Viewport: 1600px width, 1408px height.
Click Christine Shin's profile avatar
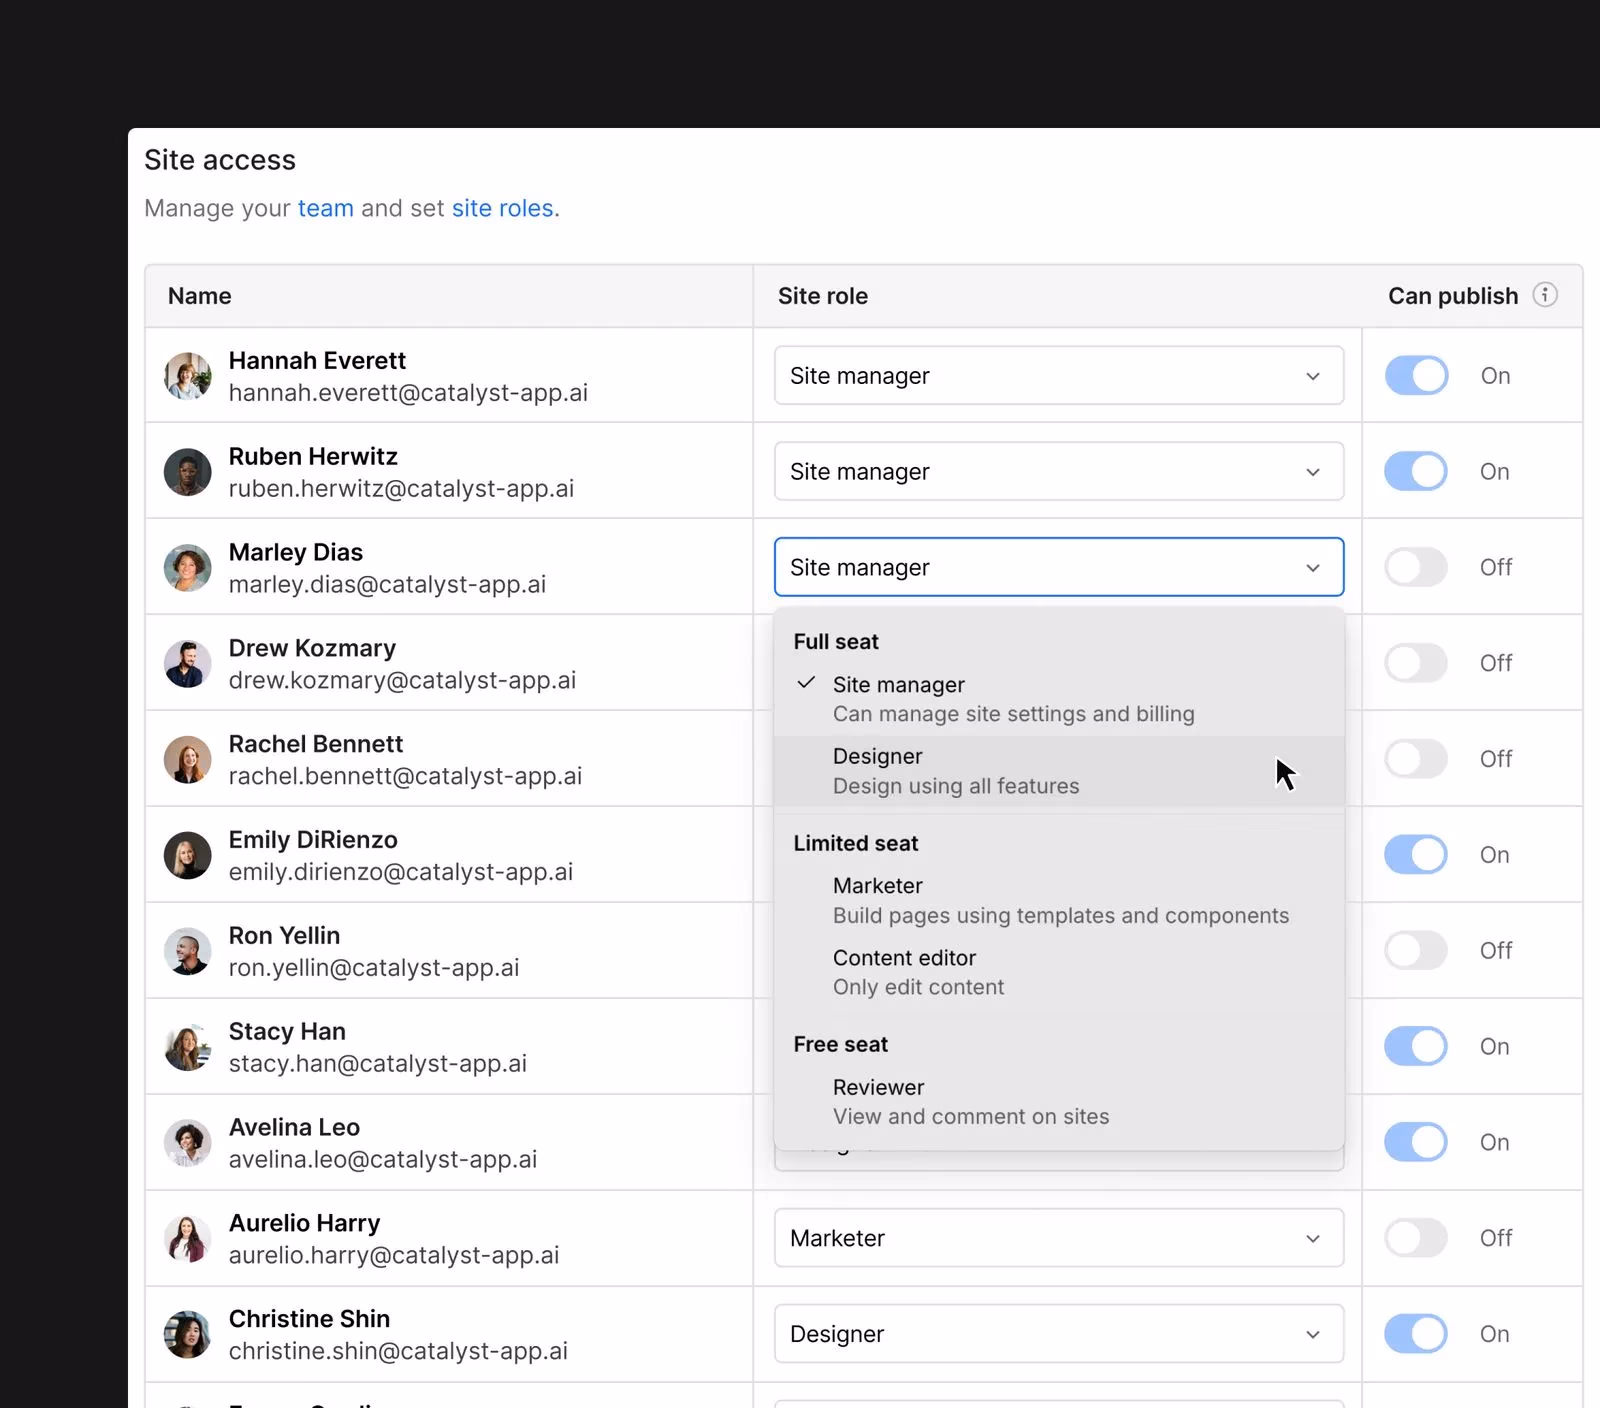click(x=187, y=1334)
